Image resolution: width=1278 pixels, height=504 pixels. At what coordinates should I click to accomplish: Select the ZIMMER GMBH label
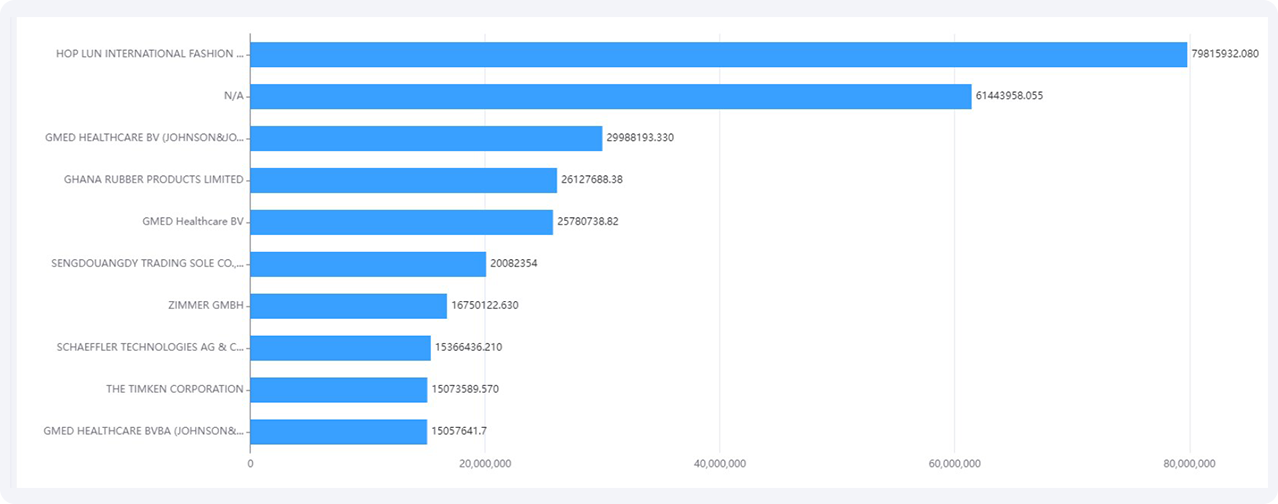point(206,306)
